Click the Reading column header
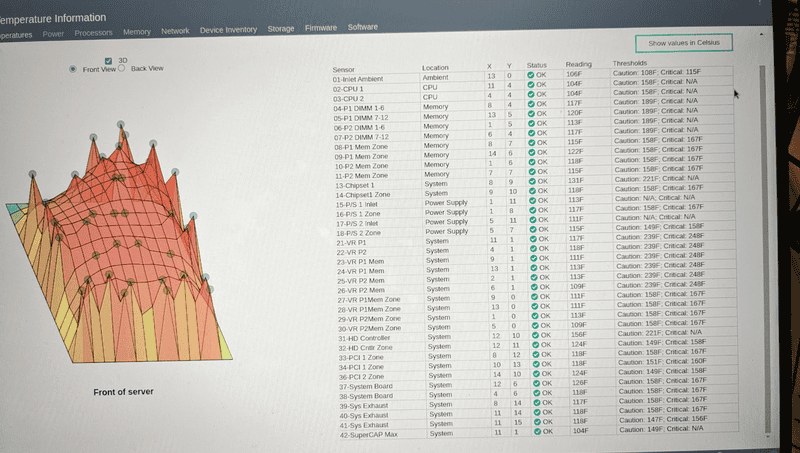Viewport: 800px width, 453px height. pyautogui.click(x=579, y=64)
